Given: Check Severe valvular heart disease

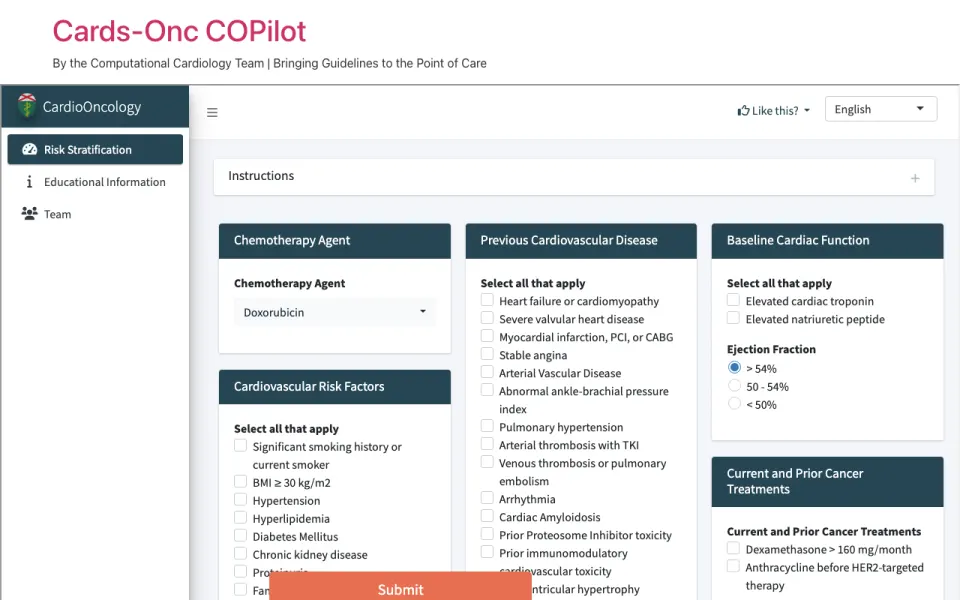Looking at the screenshot, I should click(487, 318).
